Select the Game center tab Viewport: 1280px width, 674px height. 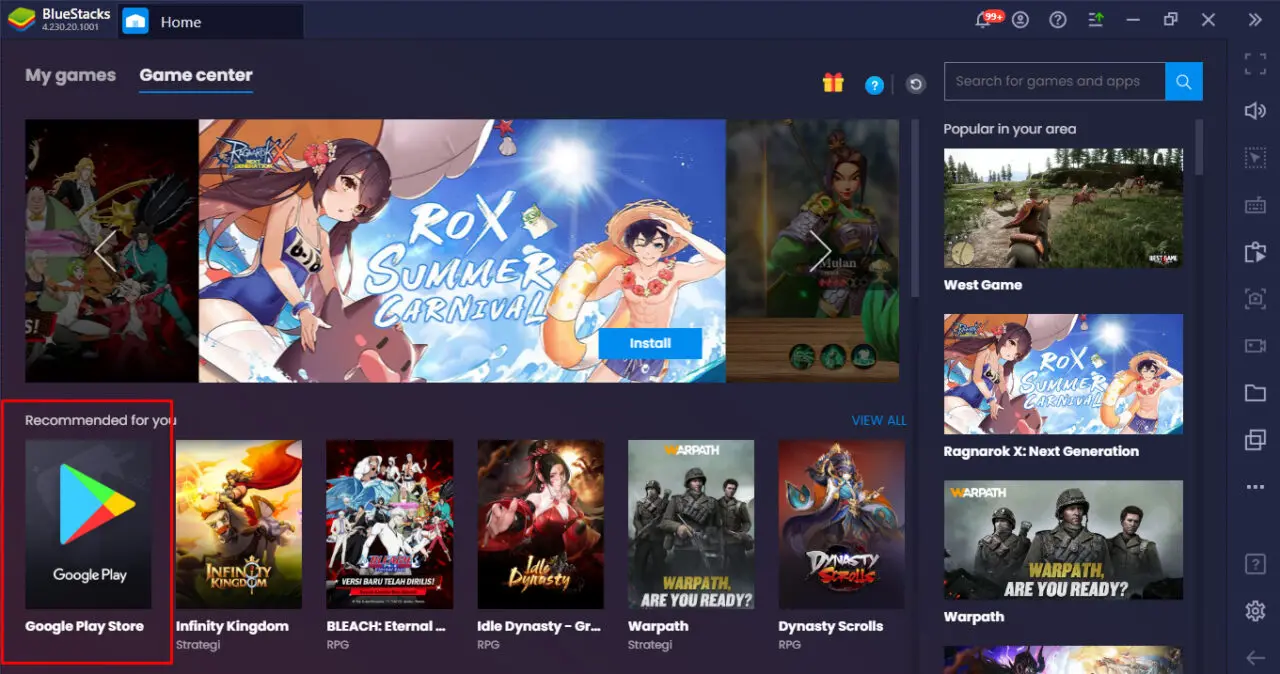[196, 75]
